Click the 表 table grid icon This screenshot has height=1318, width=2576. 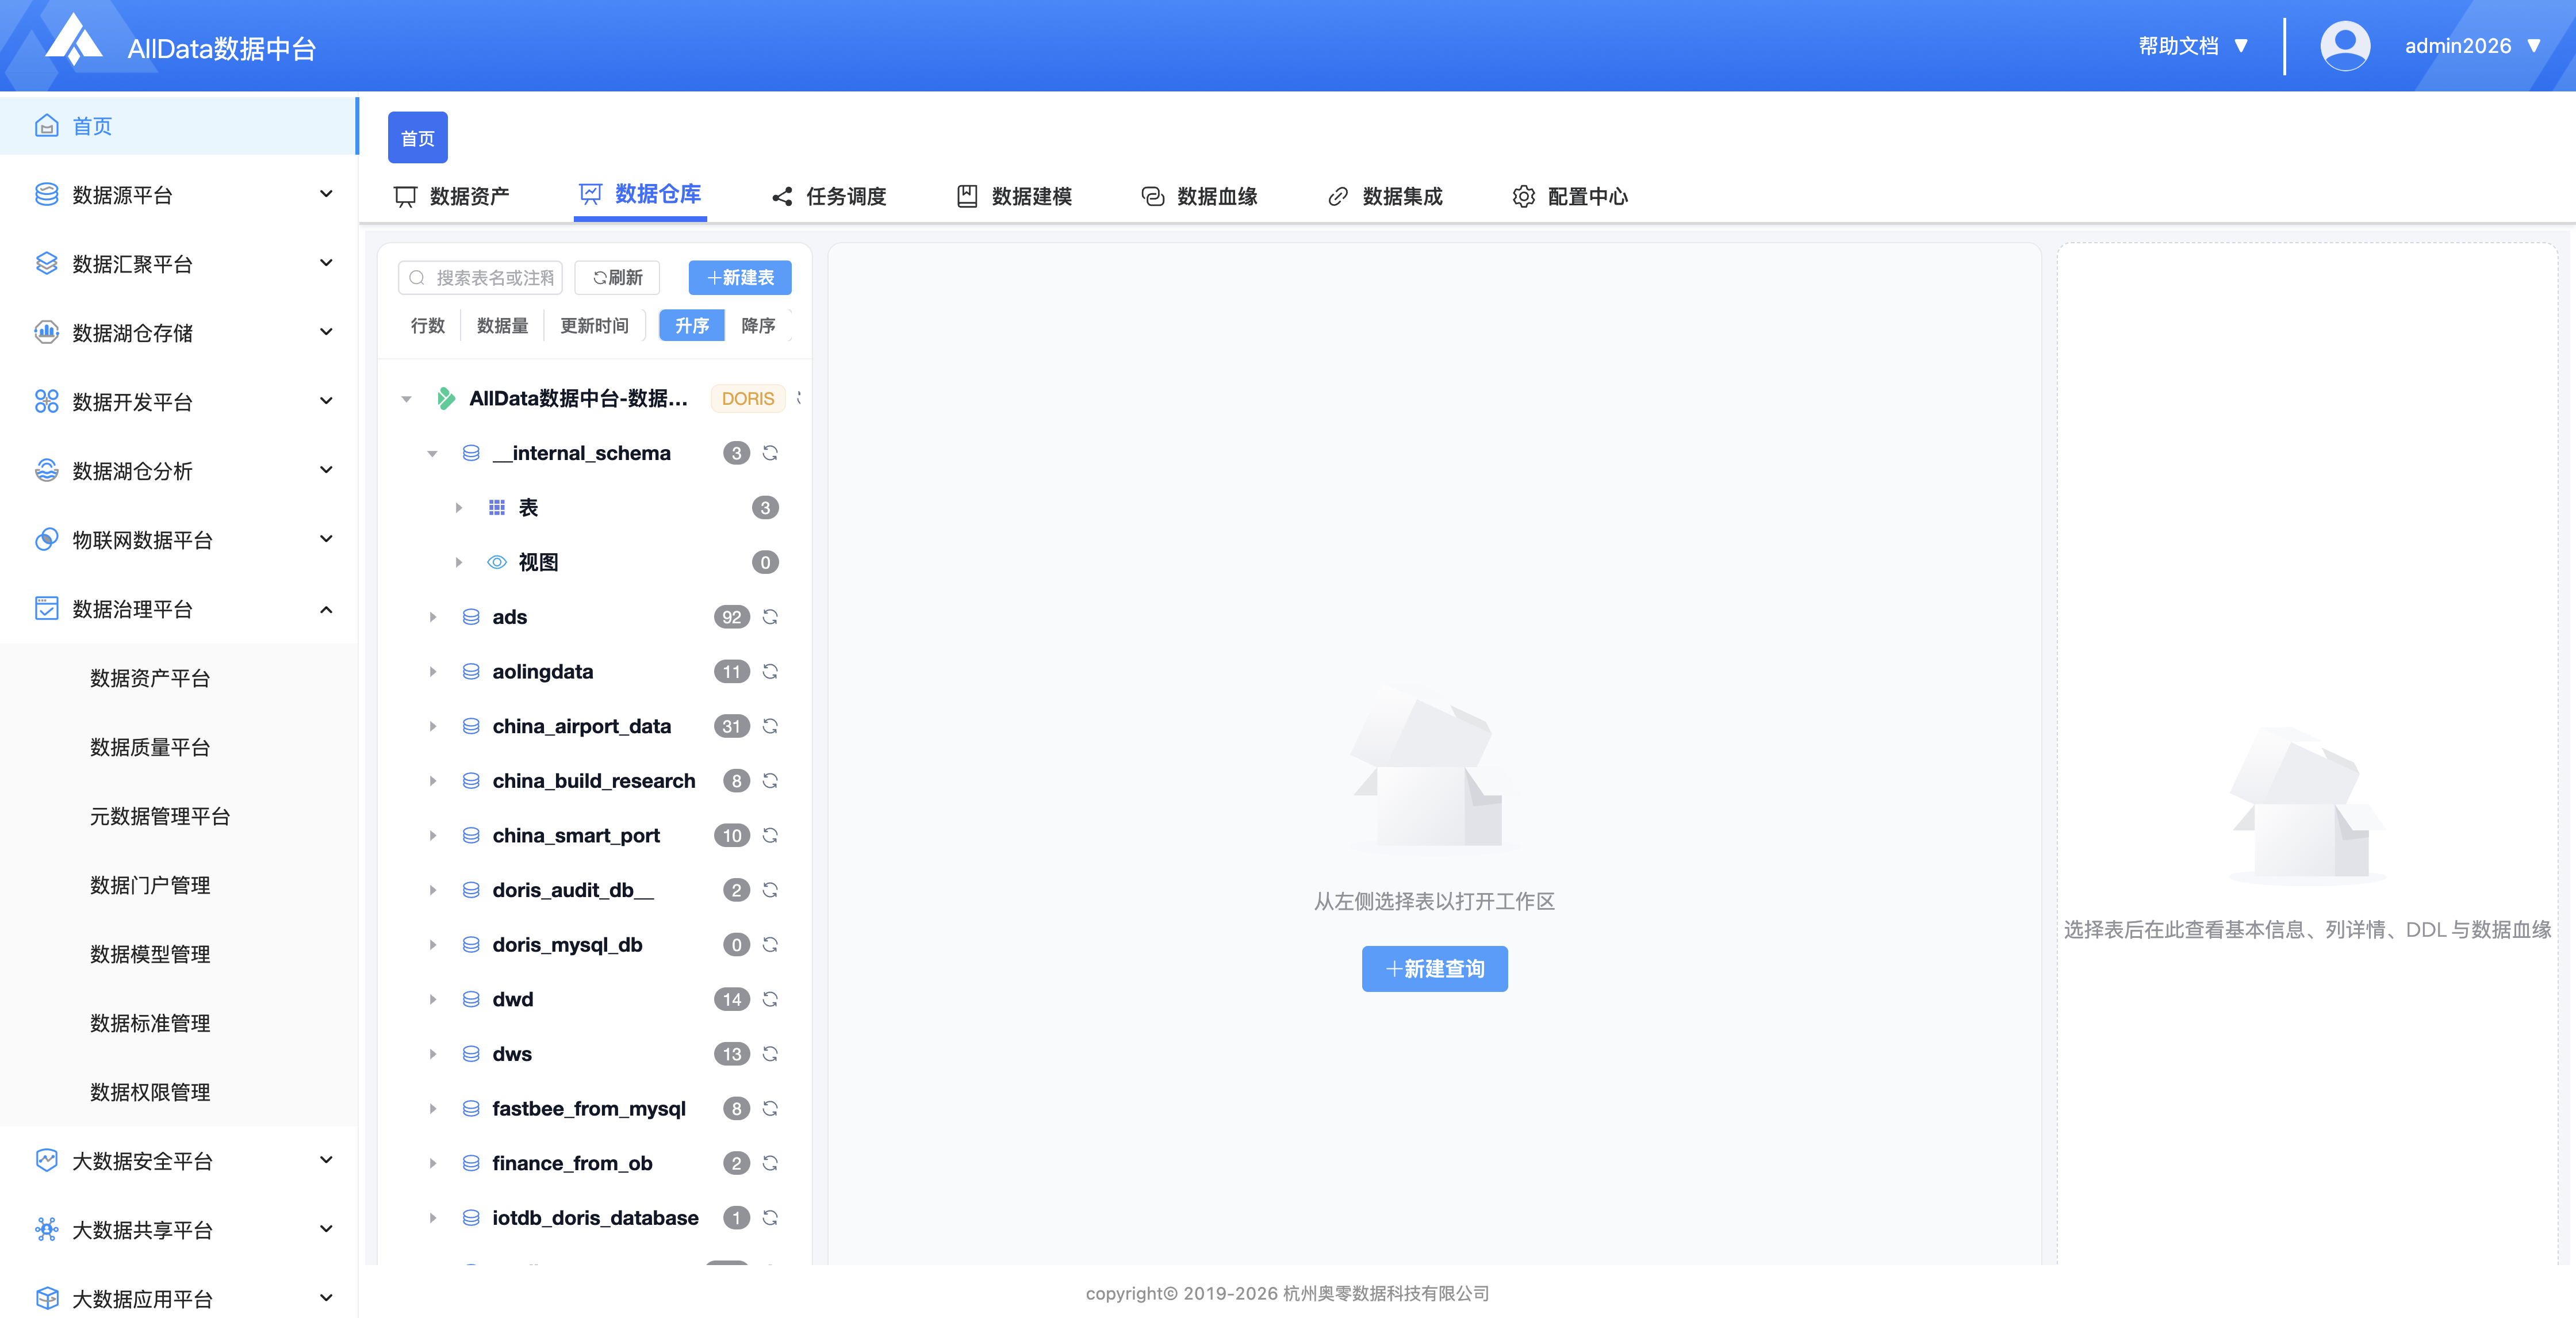point(497,508)
